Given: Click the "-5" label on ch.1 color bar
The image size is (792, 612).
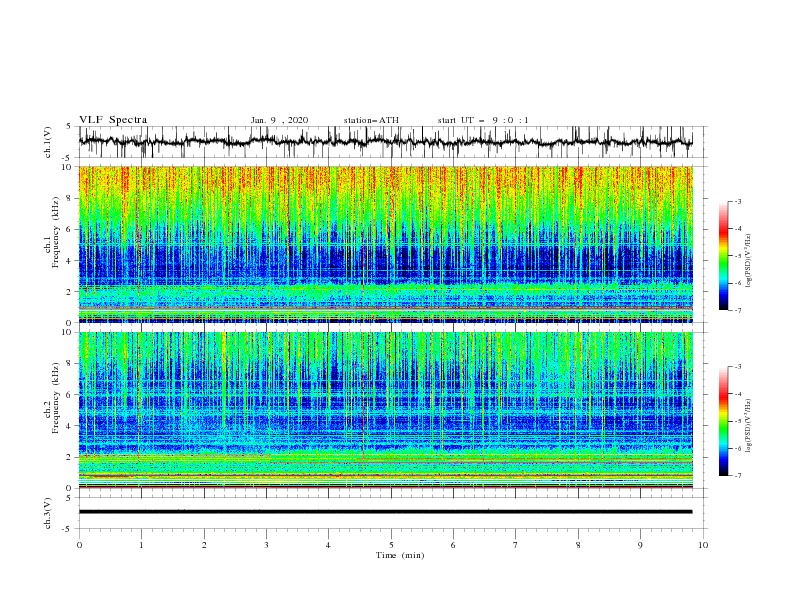Looking at the screenshot, I should [738, 256].
